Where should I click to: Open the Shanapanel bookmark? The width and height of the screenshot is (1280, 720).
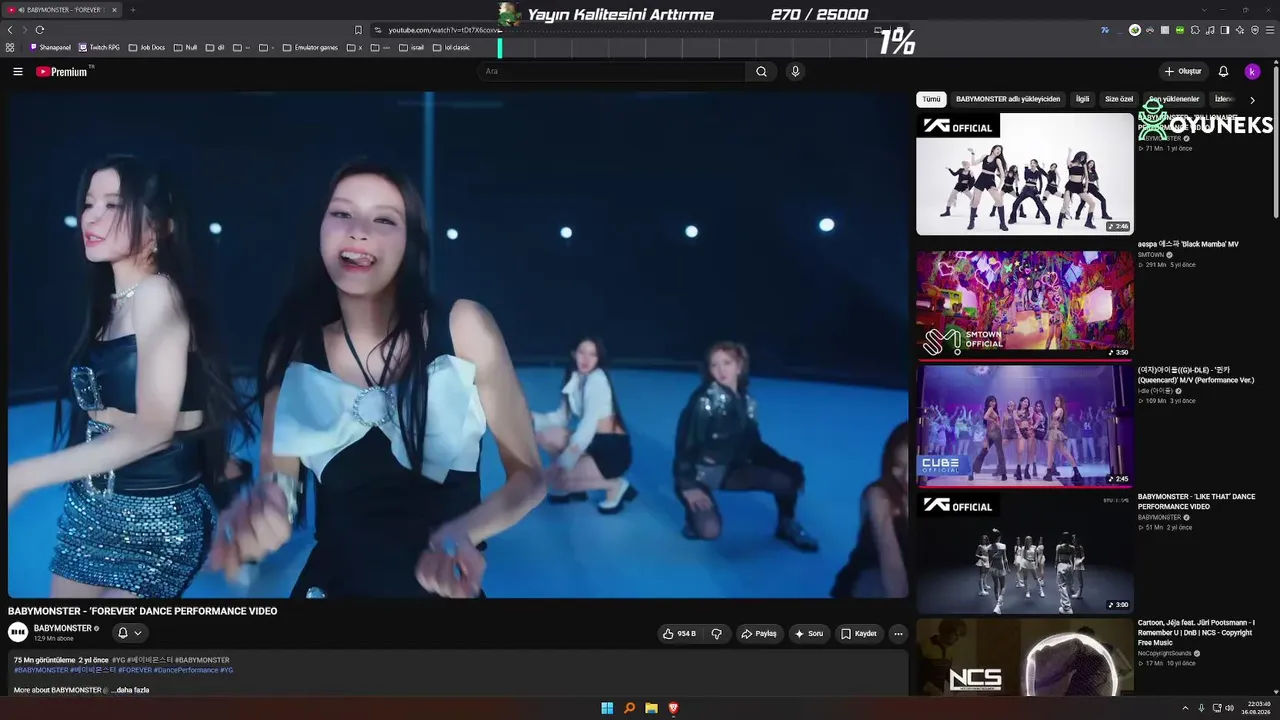(51, 47)
